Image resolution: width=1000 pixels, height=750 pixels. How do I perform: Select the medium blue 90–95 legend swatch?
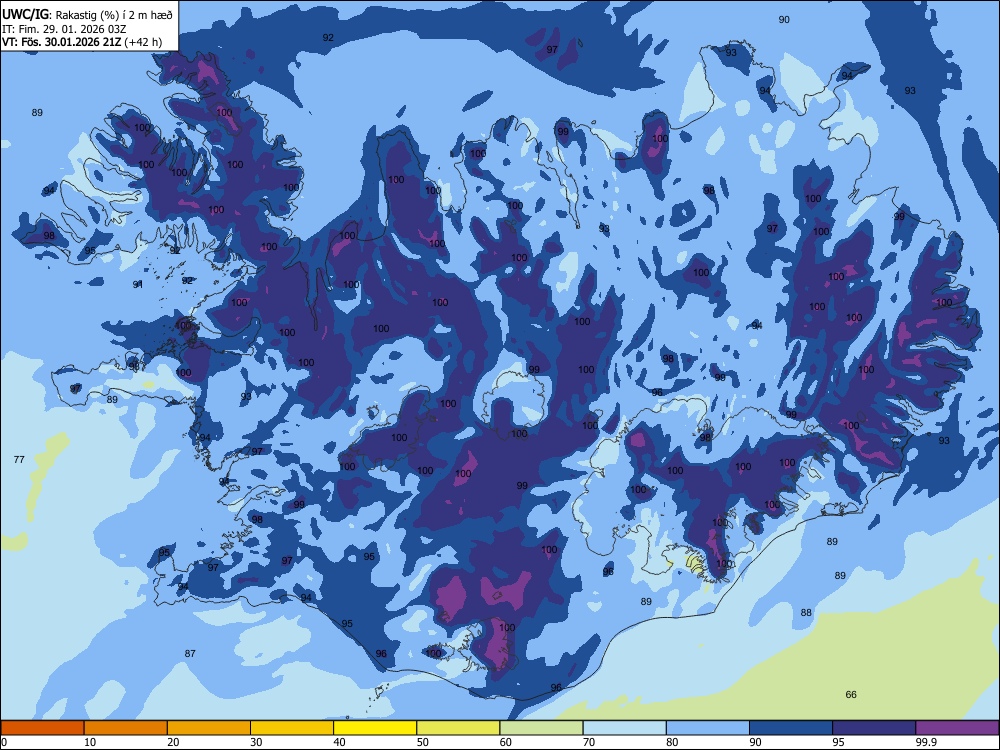click(791, 728)
